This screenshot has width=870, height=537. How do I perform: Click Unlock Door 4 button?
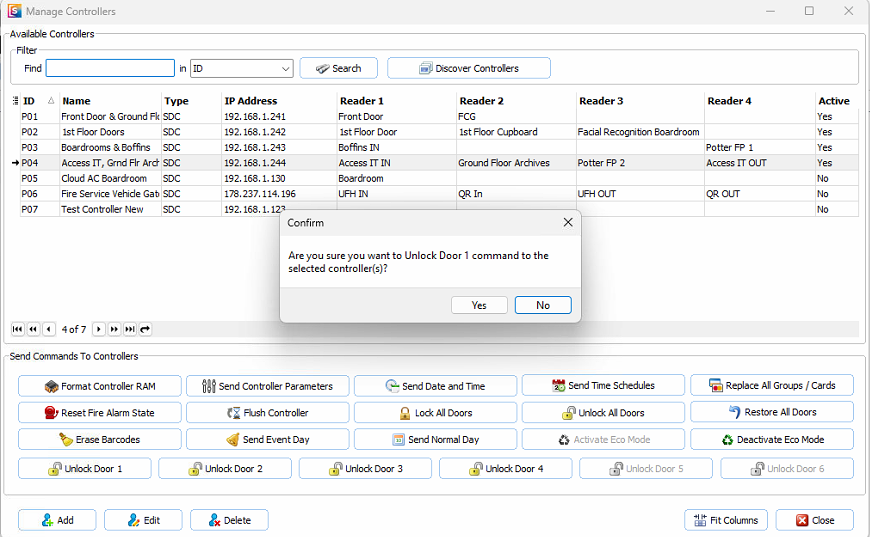505,469
